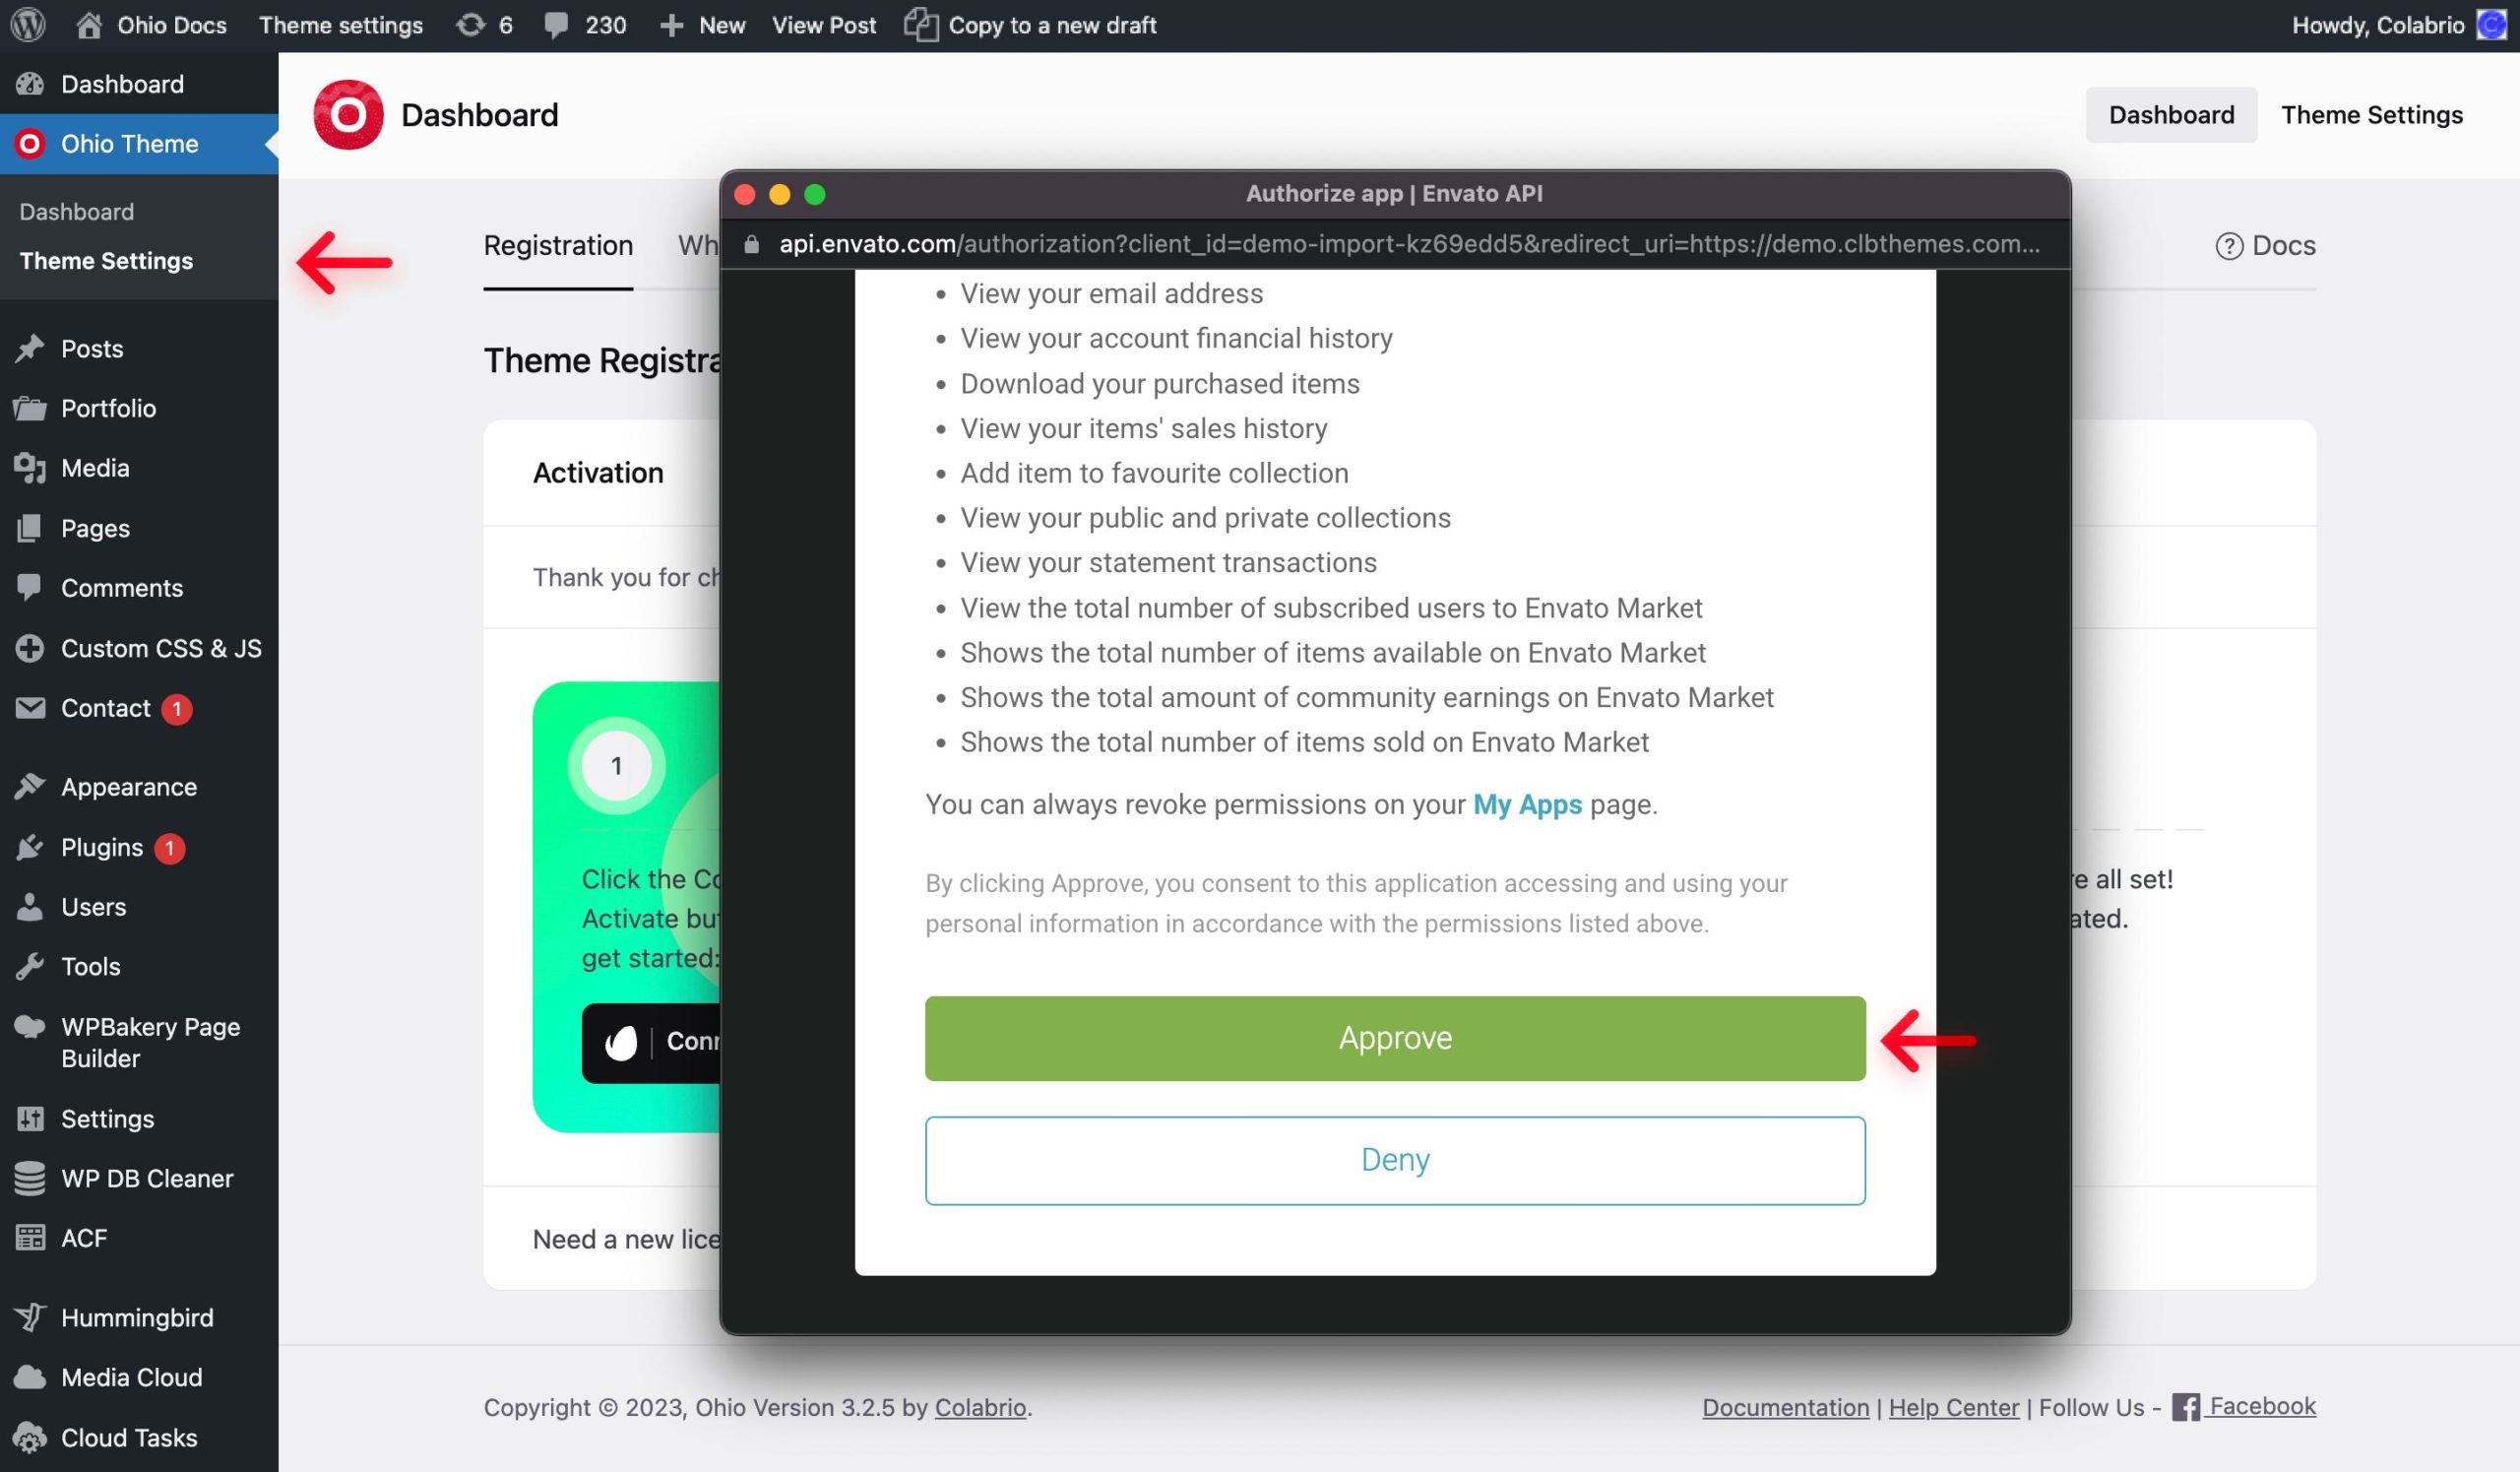Switch to the Theme Settings header tab
The image size is (2520, 1472).
(x=2371, y=115)
